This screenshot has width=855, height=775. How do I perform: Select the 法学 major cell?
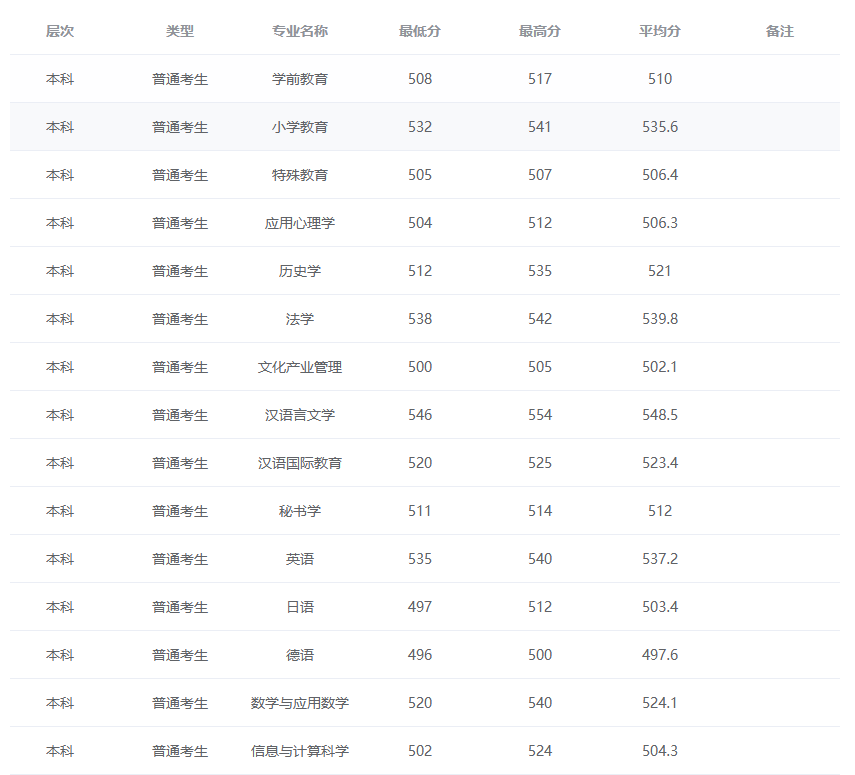coord(300,319)
